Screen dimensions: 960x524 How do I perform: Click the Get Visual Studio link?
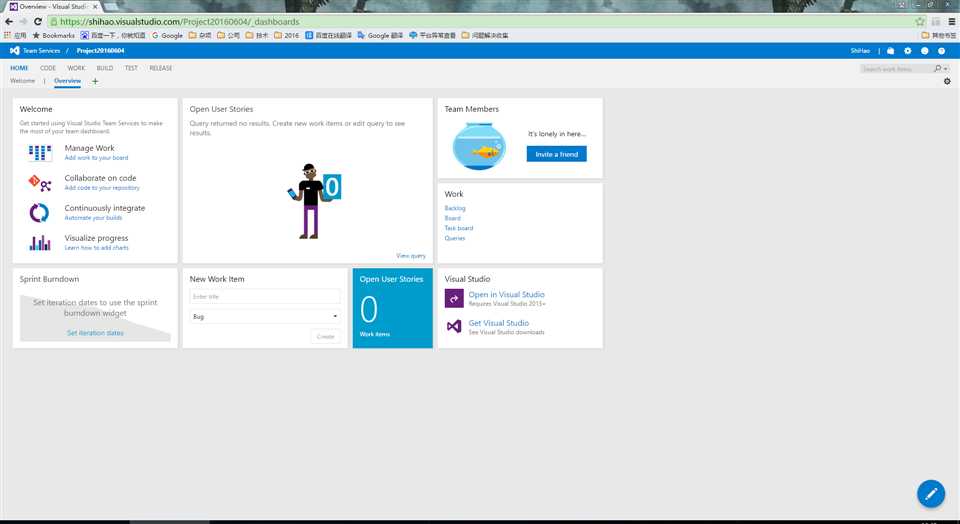498,323
